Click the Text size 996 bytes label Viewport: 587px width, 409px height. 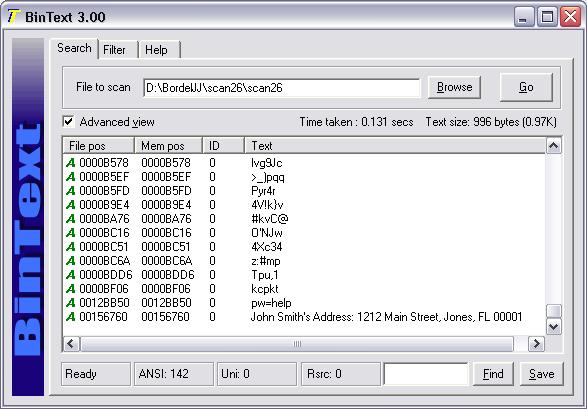click(491, 122)
